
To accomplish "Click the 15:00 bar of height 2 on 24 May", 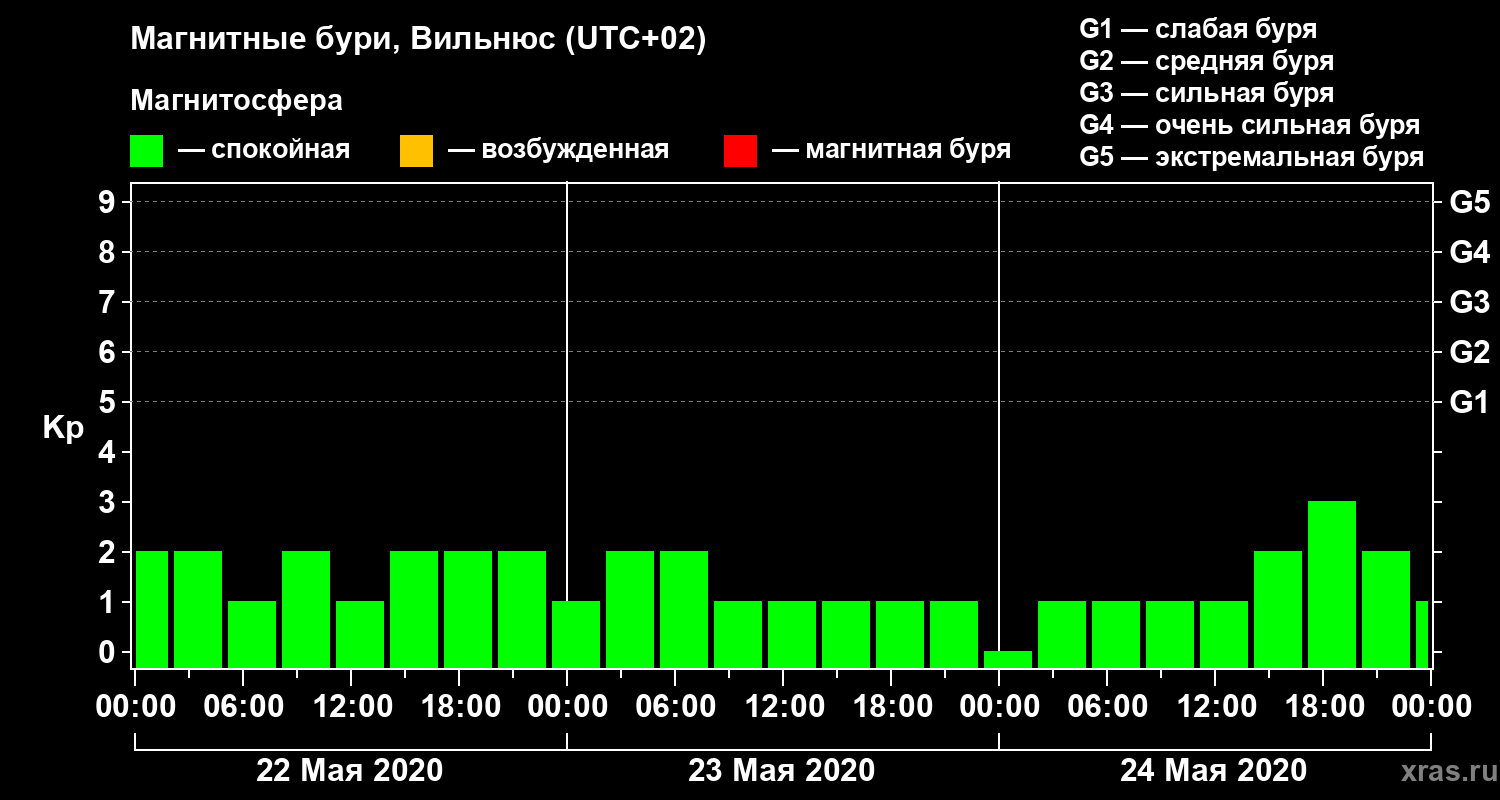I will (x=1278, y=609).
